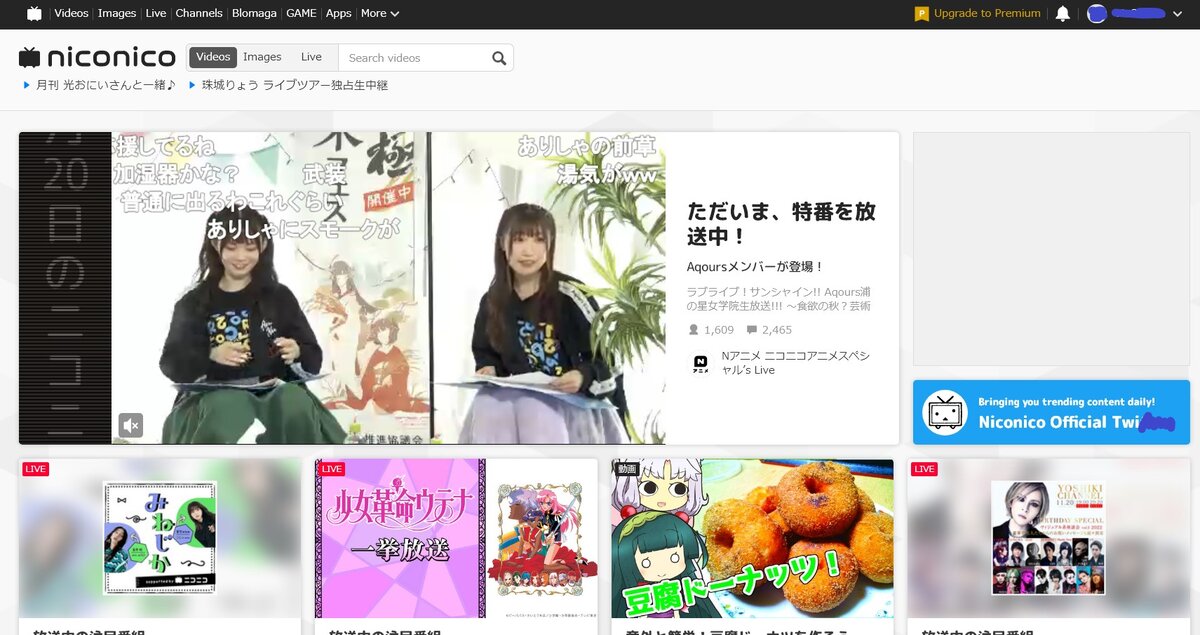Click the viewer count icon 1,609

(x=693, y=329)
